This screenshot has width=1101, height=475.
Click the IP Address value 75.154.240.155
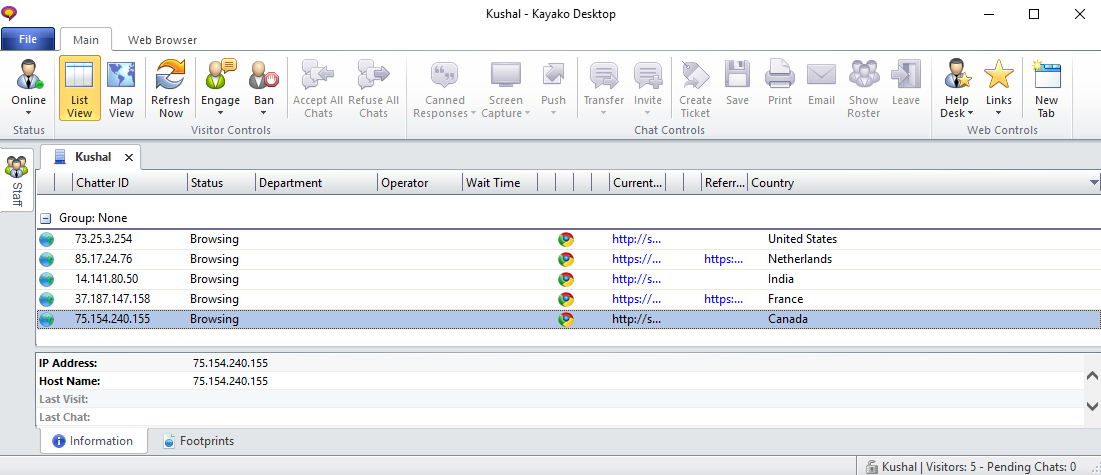tap(230, 363)
